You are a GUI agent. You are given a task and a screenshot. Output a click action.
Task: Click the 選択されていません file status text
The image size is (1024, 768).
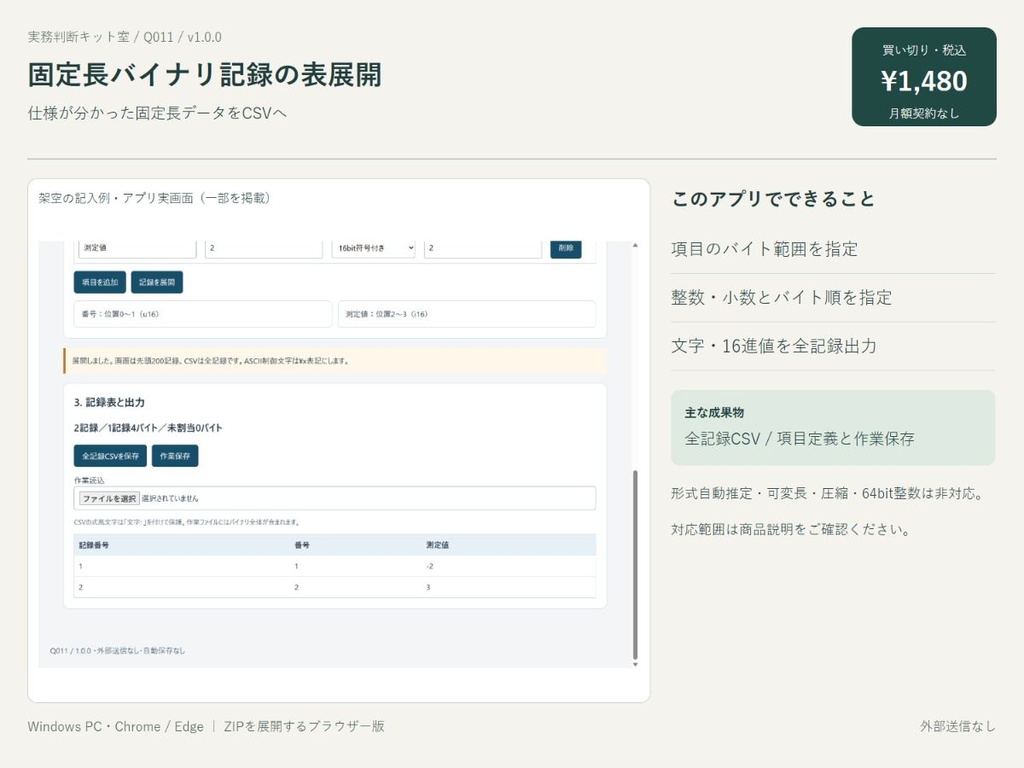point(170,498)
